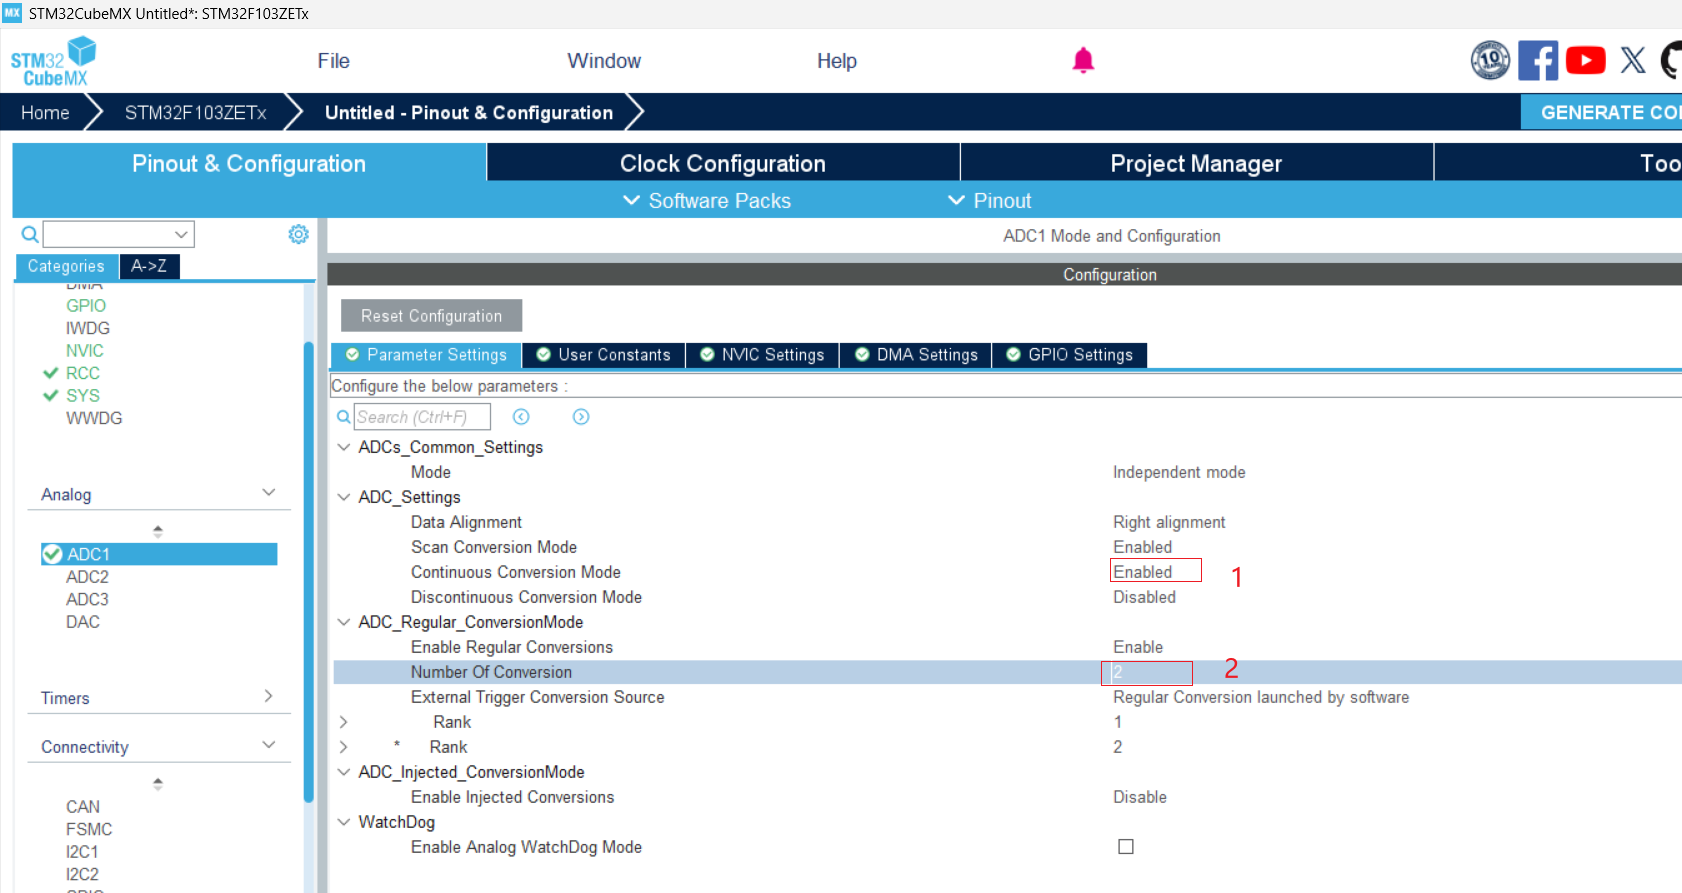Screen dimensions: 1682x893
Task: Select I2C1 under Connectivity
Action: [82, 852]
